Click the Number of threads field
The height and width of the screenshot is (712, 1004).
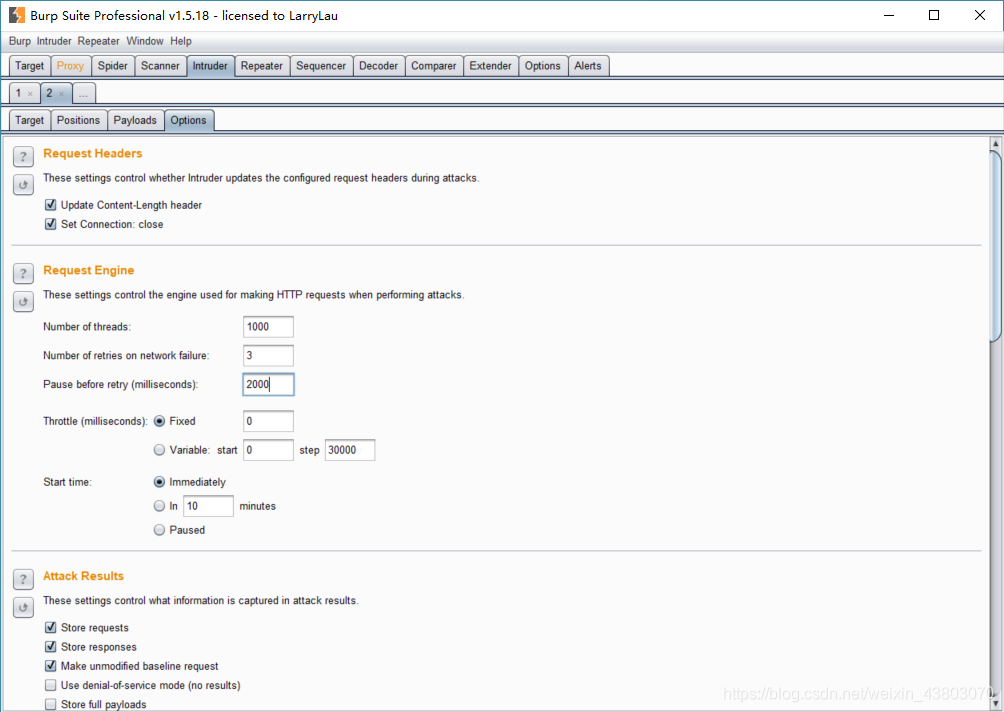[268, 327]
